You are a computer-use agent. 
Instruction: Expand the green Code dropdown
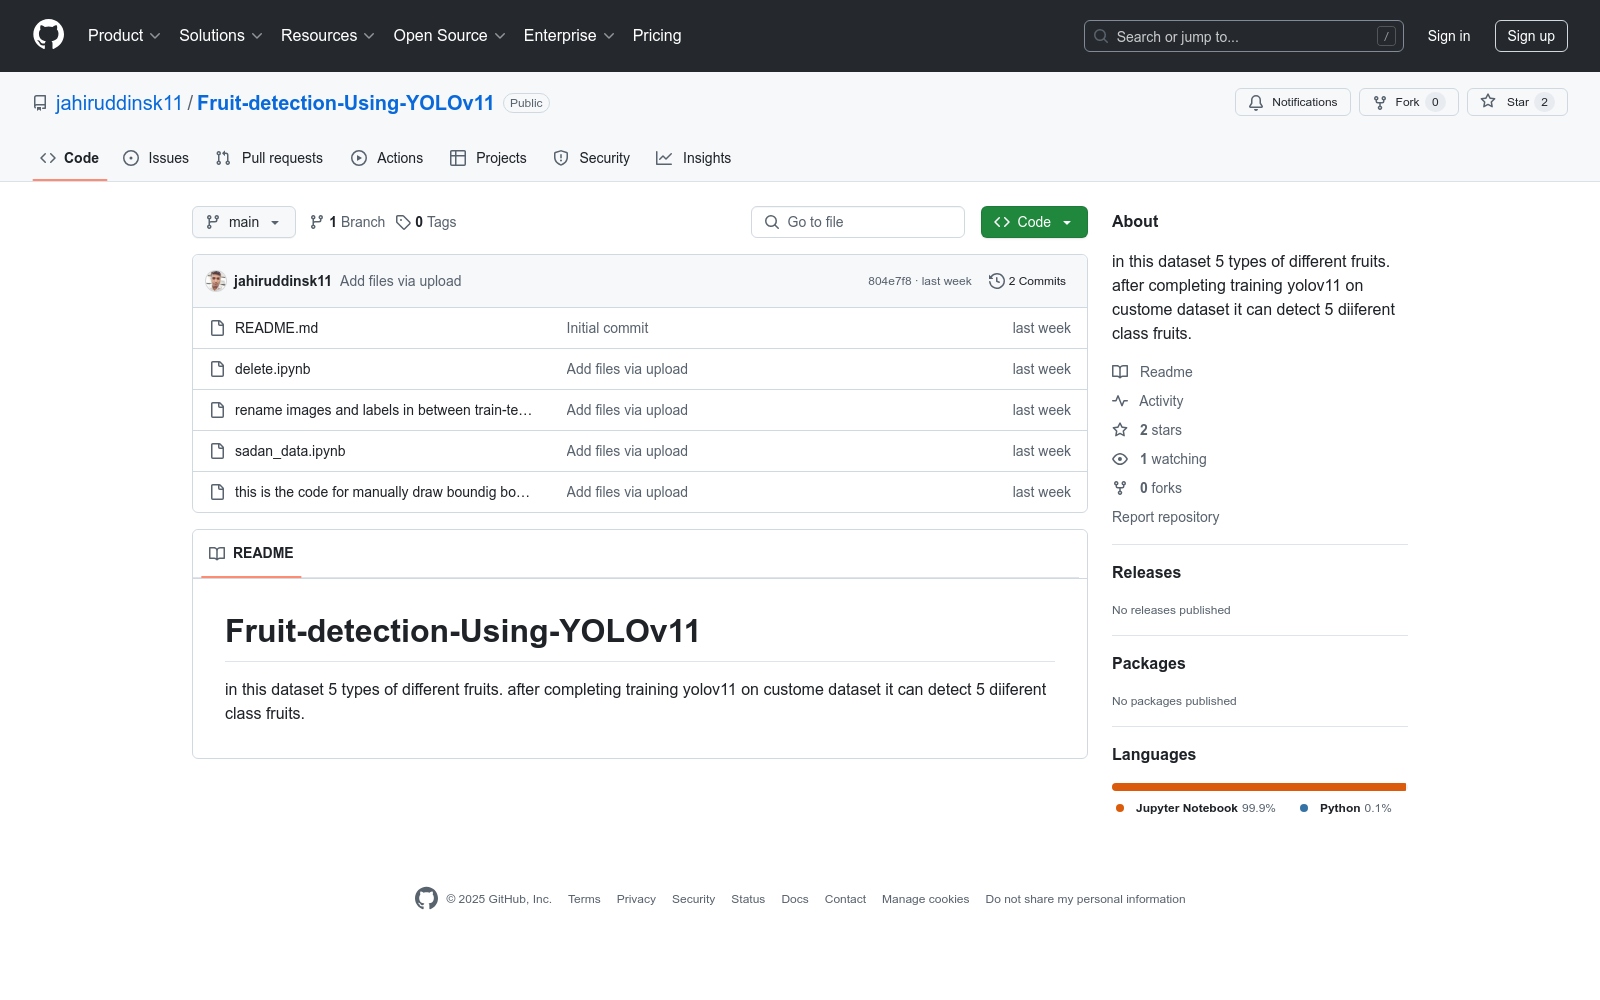(1034, 222)
